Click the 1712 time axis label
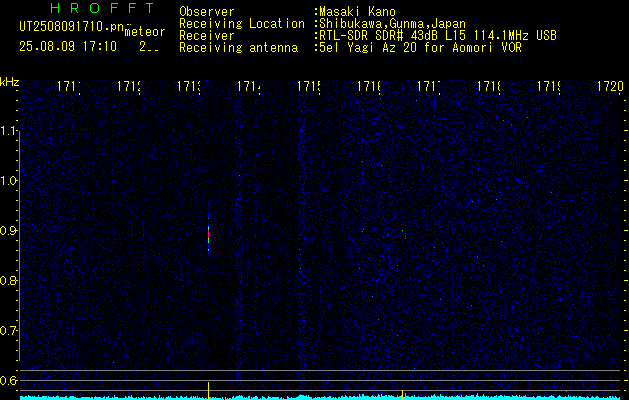629x400 pixels. coord(128,87)
